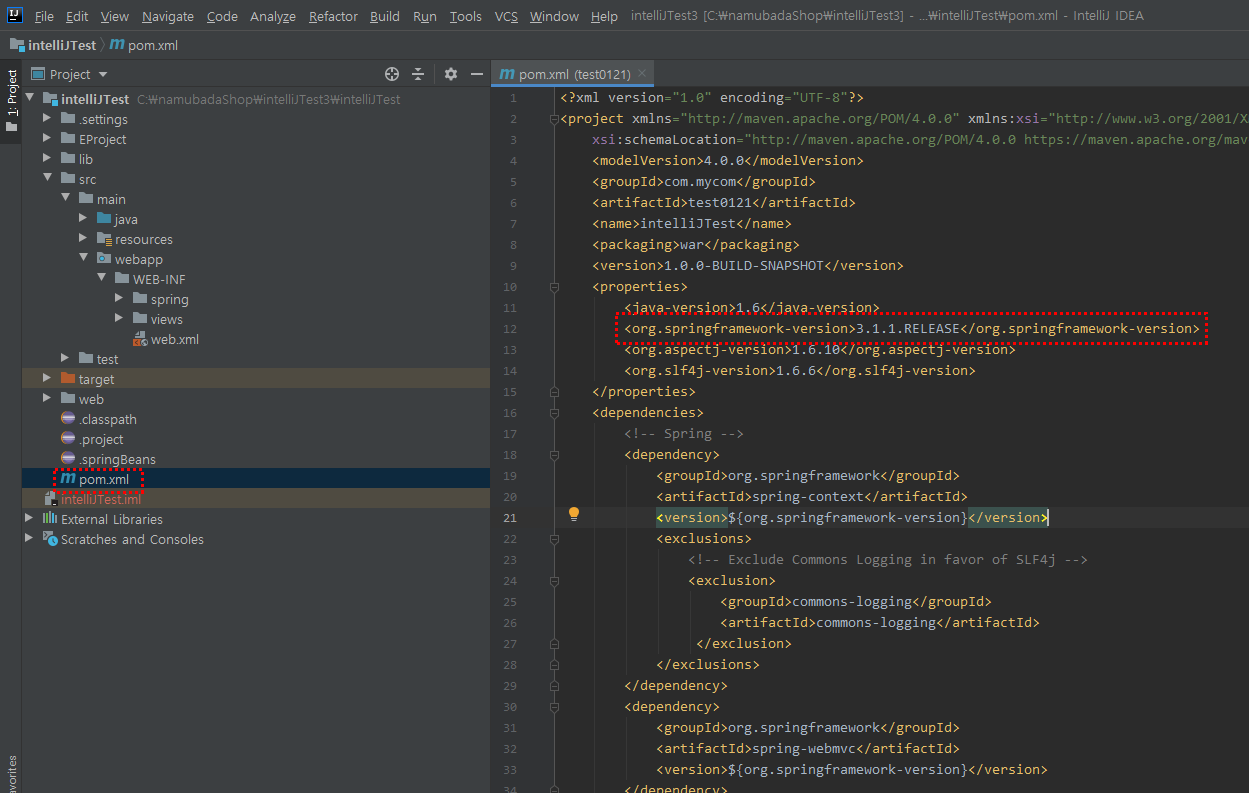Hide the Project panel with the minus icon

coord(477,74)
